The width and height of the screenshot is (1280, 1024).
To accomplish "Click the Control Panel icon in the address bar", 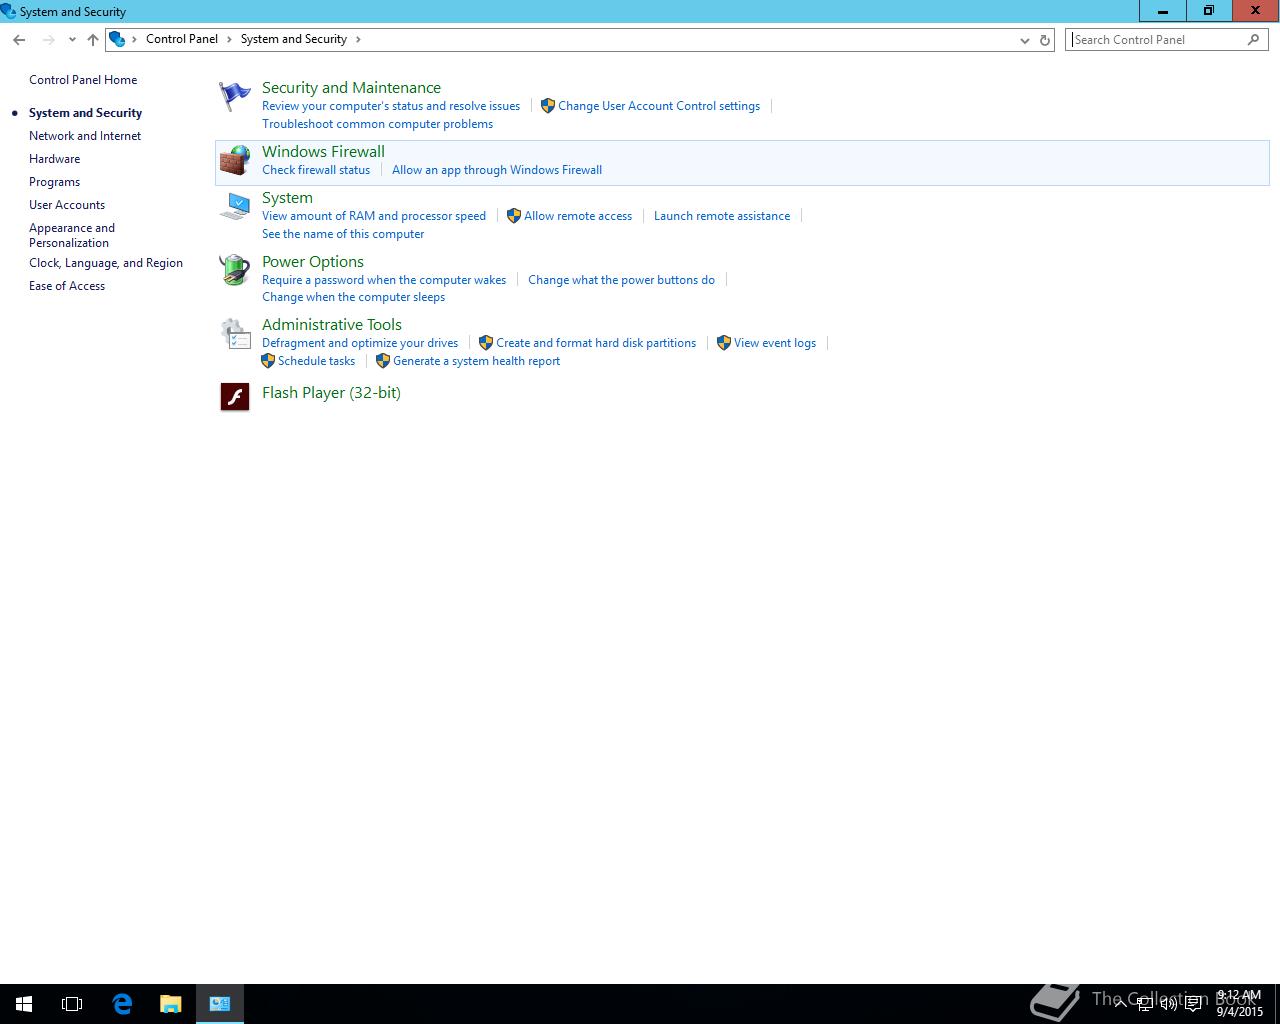I will coord(117,39).
